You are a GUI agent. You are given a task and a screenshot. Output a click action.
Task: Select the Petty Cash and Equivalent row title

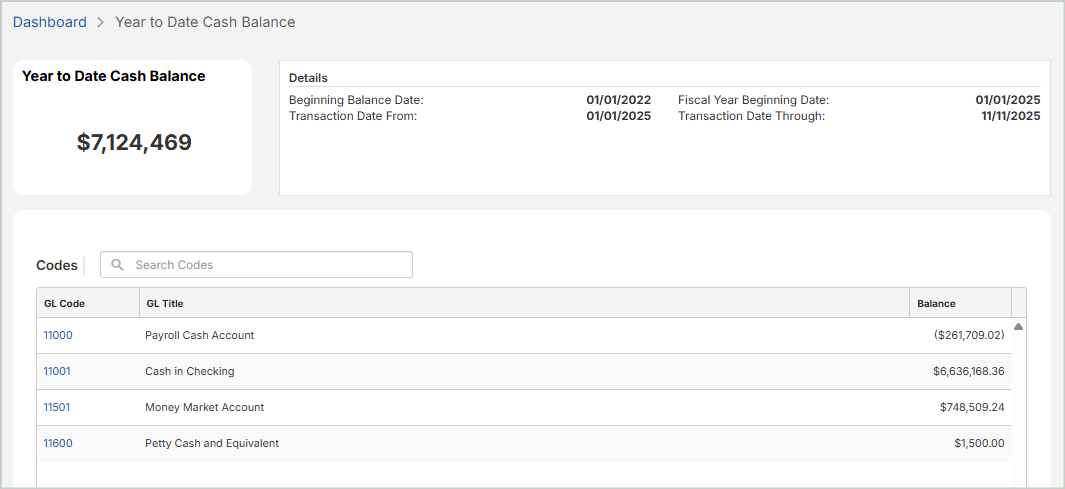tap(212, 443)
